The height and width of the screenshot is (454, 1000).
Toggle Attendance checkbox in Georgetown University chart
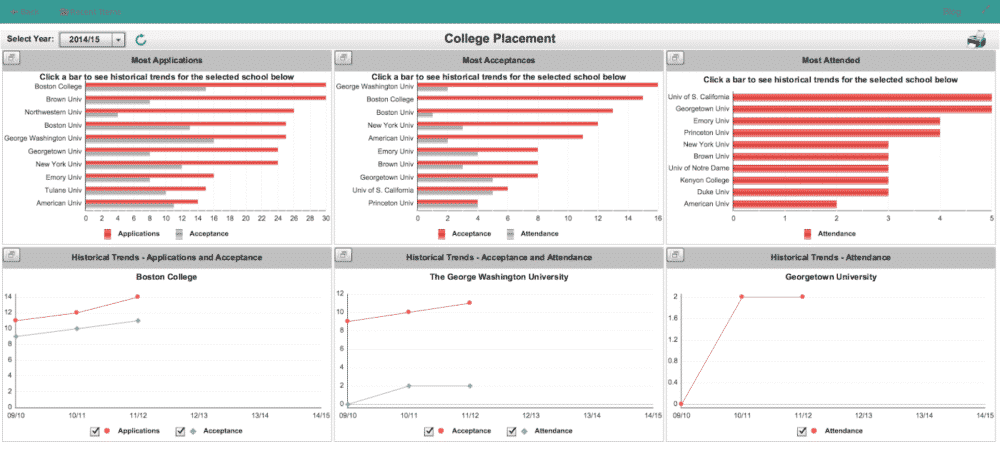[802, 431]
